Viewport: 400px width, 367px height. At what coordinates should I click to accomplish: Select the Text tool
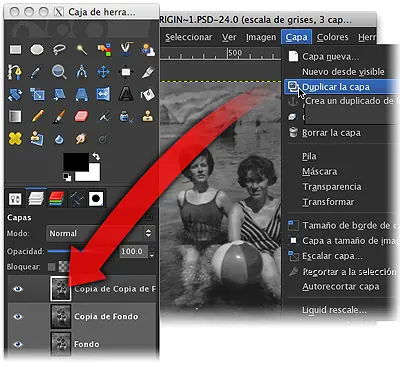[x=126, y=94]
